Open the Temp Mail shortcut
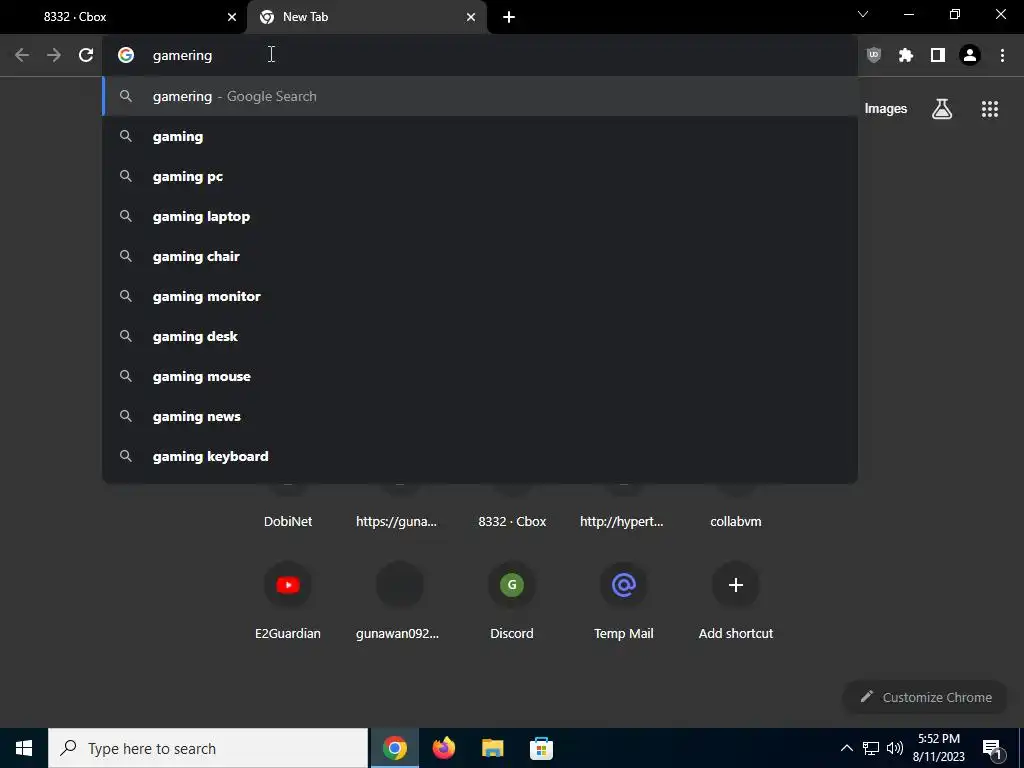The image size is (1024, 768). [x=624, y=601]
